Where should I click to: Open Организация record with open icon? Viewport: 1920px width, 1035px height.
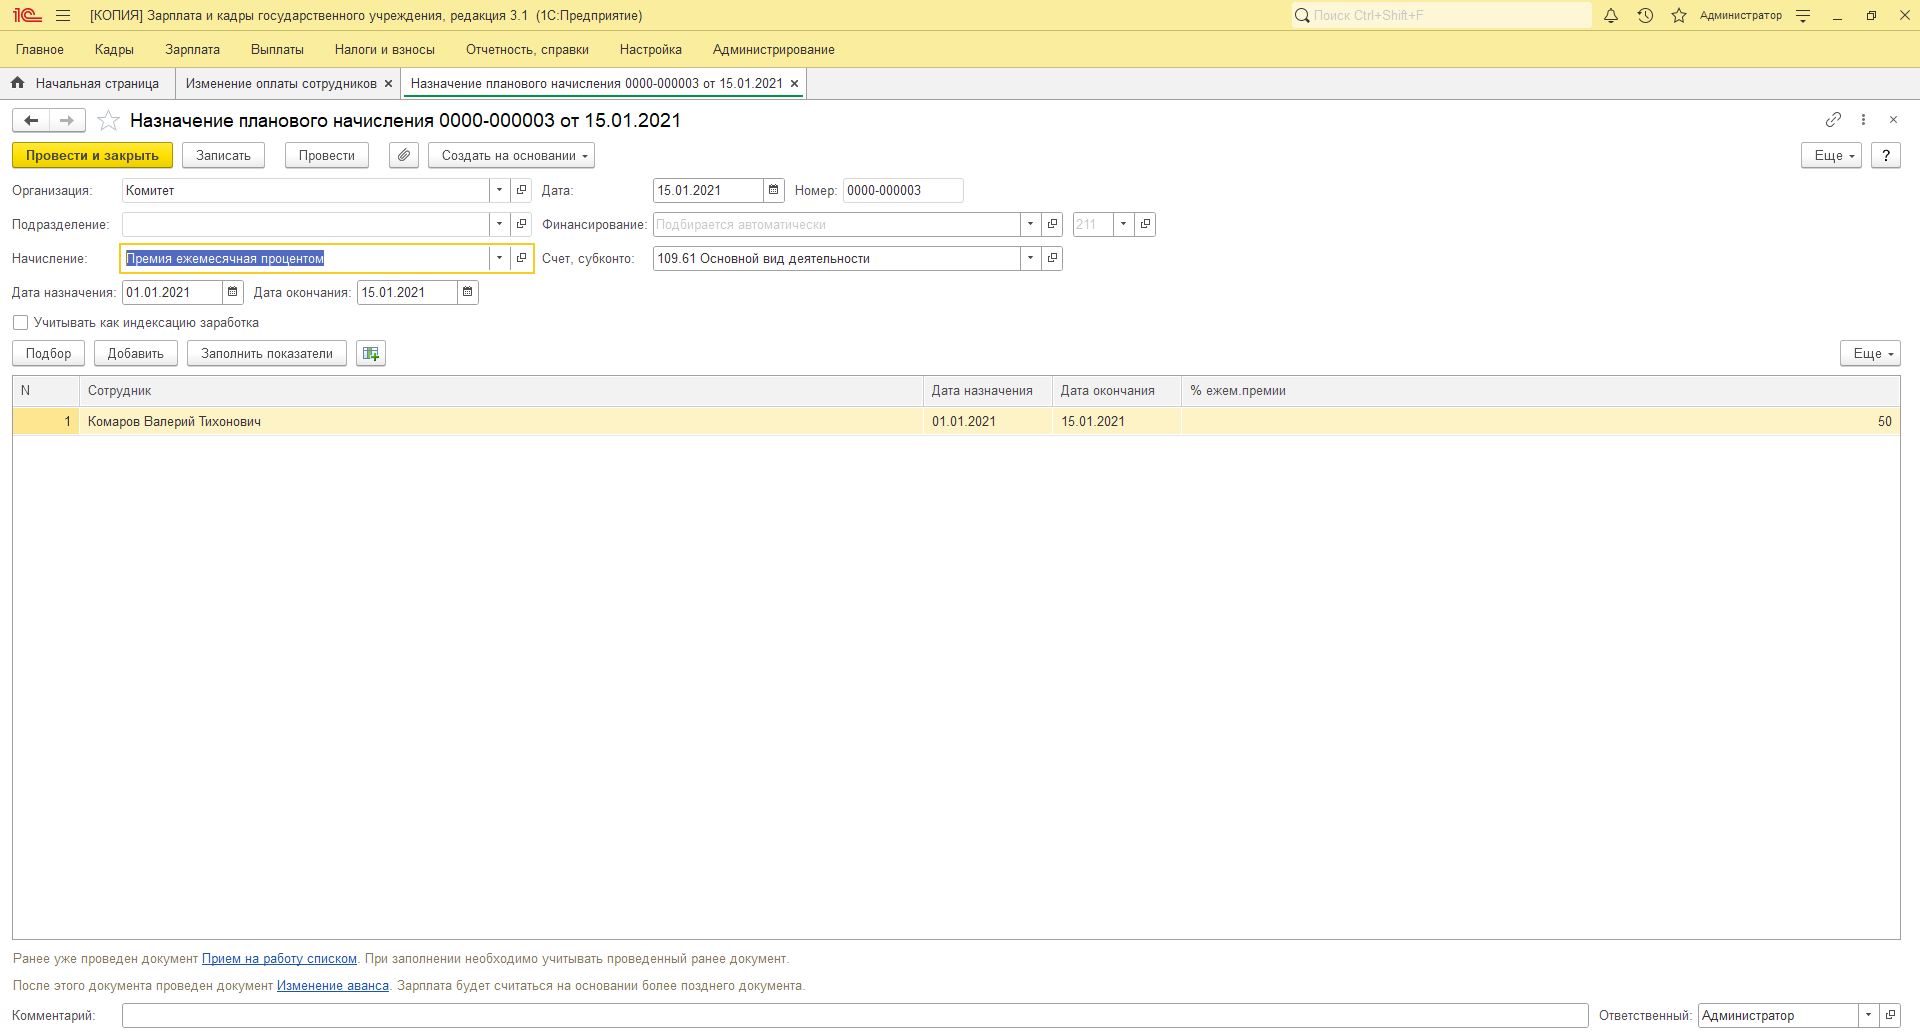point(521,190)
